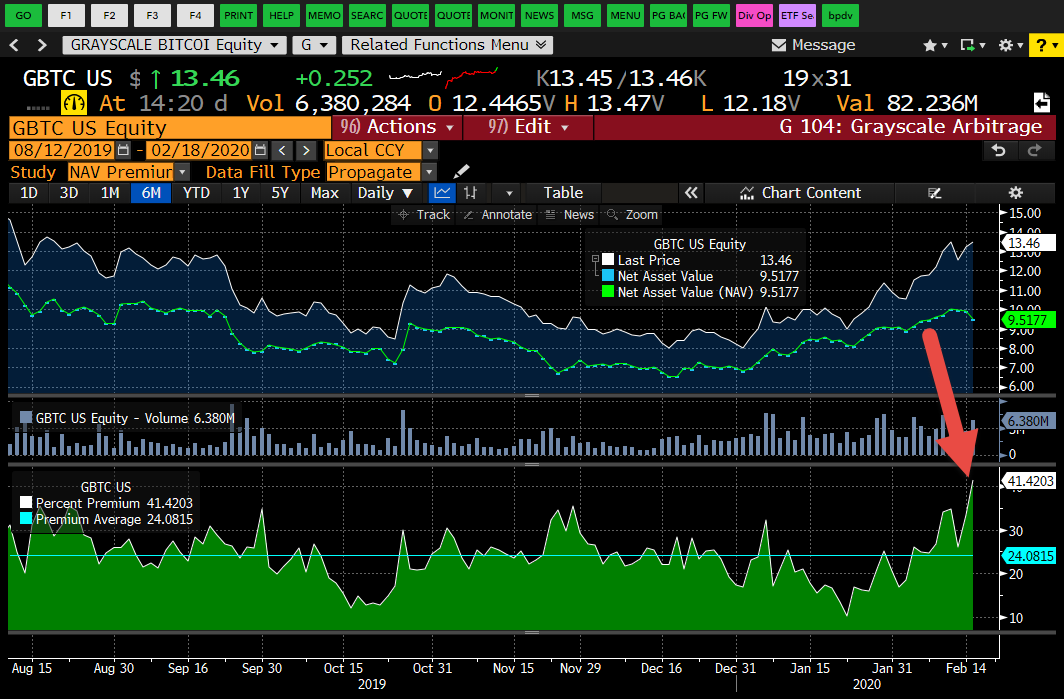Click the undo arrow icon
The image size is (1064, 699).
[997, 150]
